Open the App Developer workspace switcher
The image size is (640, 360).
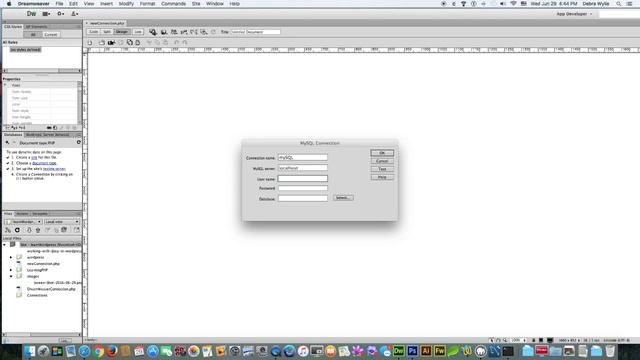click(x=574, y=14)
